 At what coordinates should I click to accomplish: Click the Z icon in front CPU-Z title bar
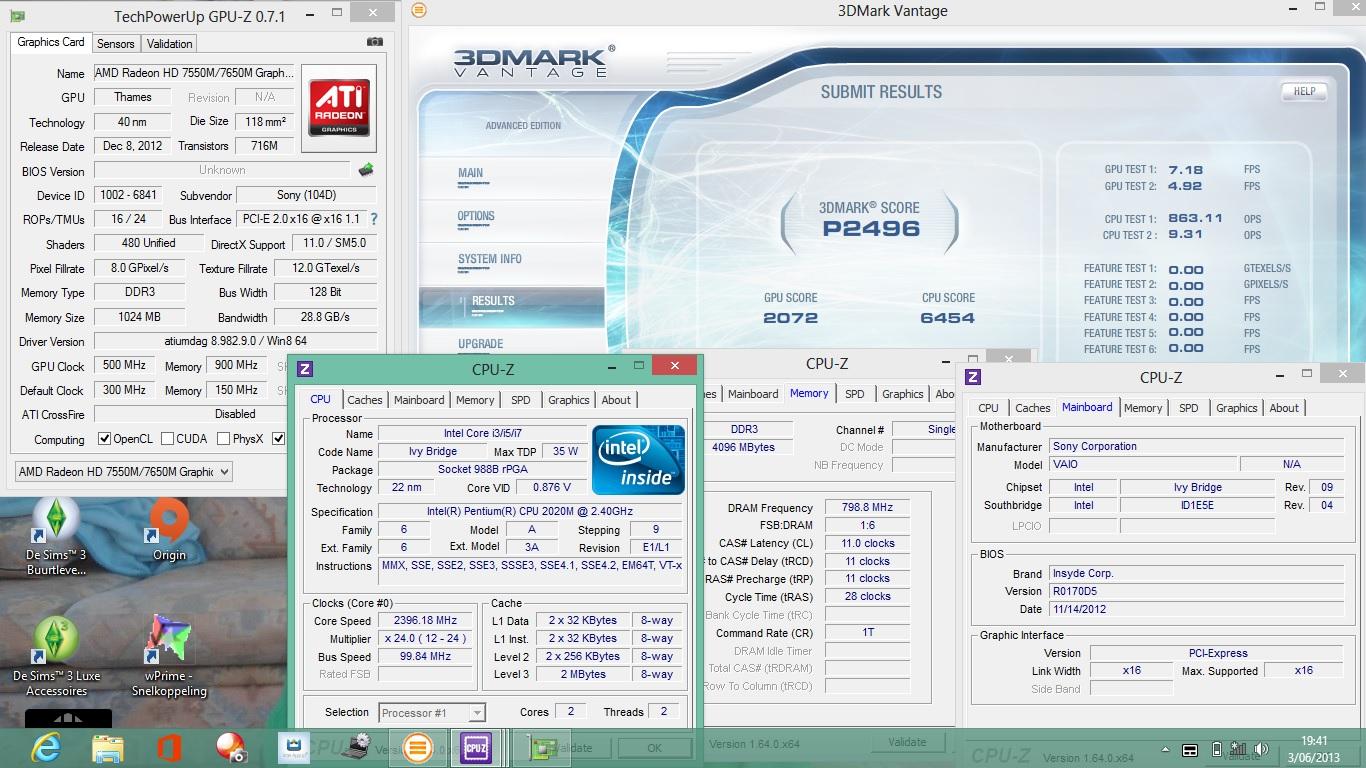305,369
